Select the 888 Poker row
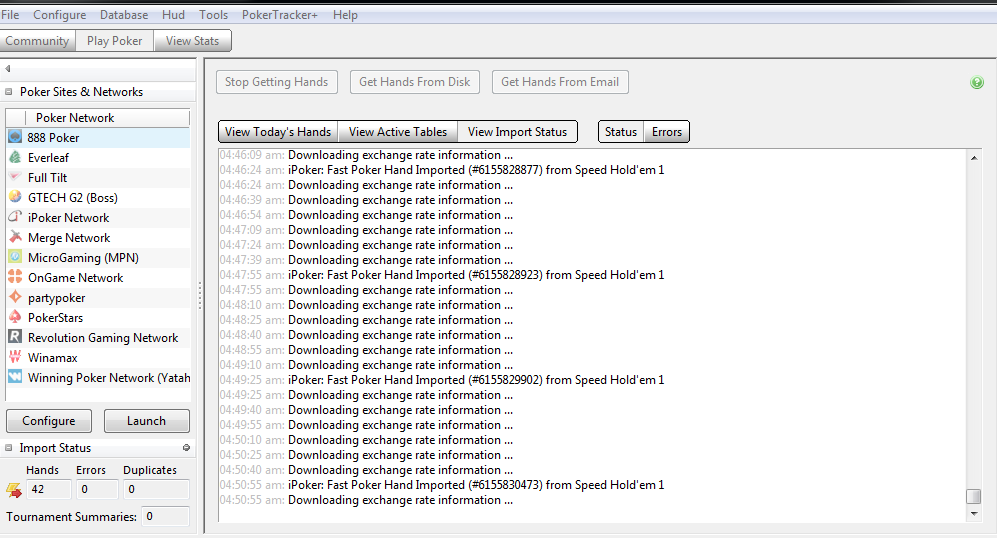 (x=99, y=137)
